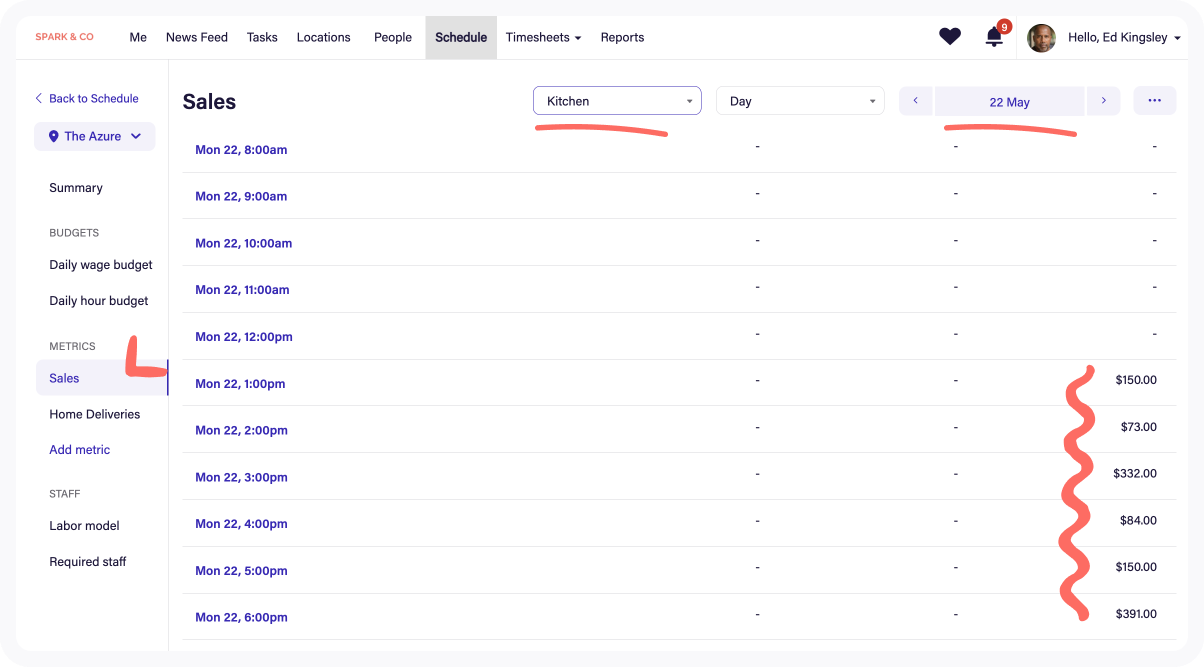Open more options via the ellipsis button
The image size is (1204, 667).
click(x=1155, y=100)
